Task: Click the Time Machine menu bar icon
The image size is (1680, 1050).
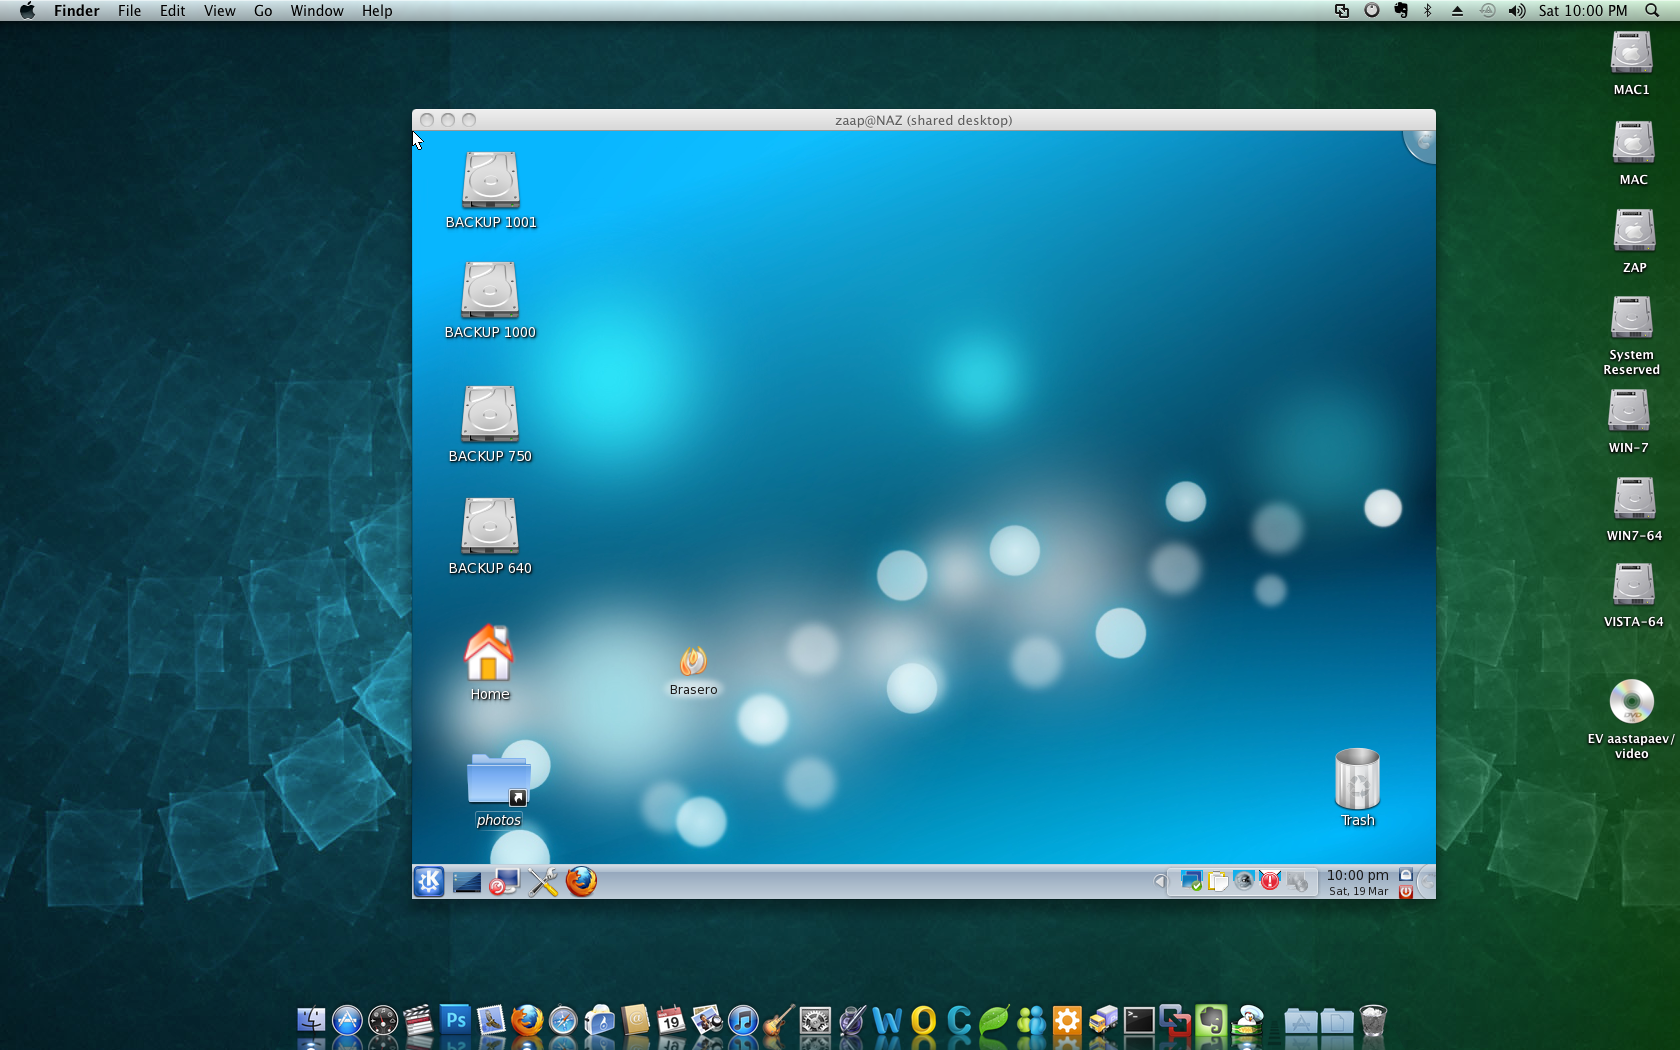Action: click(1487, 10)
